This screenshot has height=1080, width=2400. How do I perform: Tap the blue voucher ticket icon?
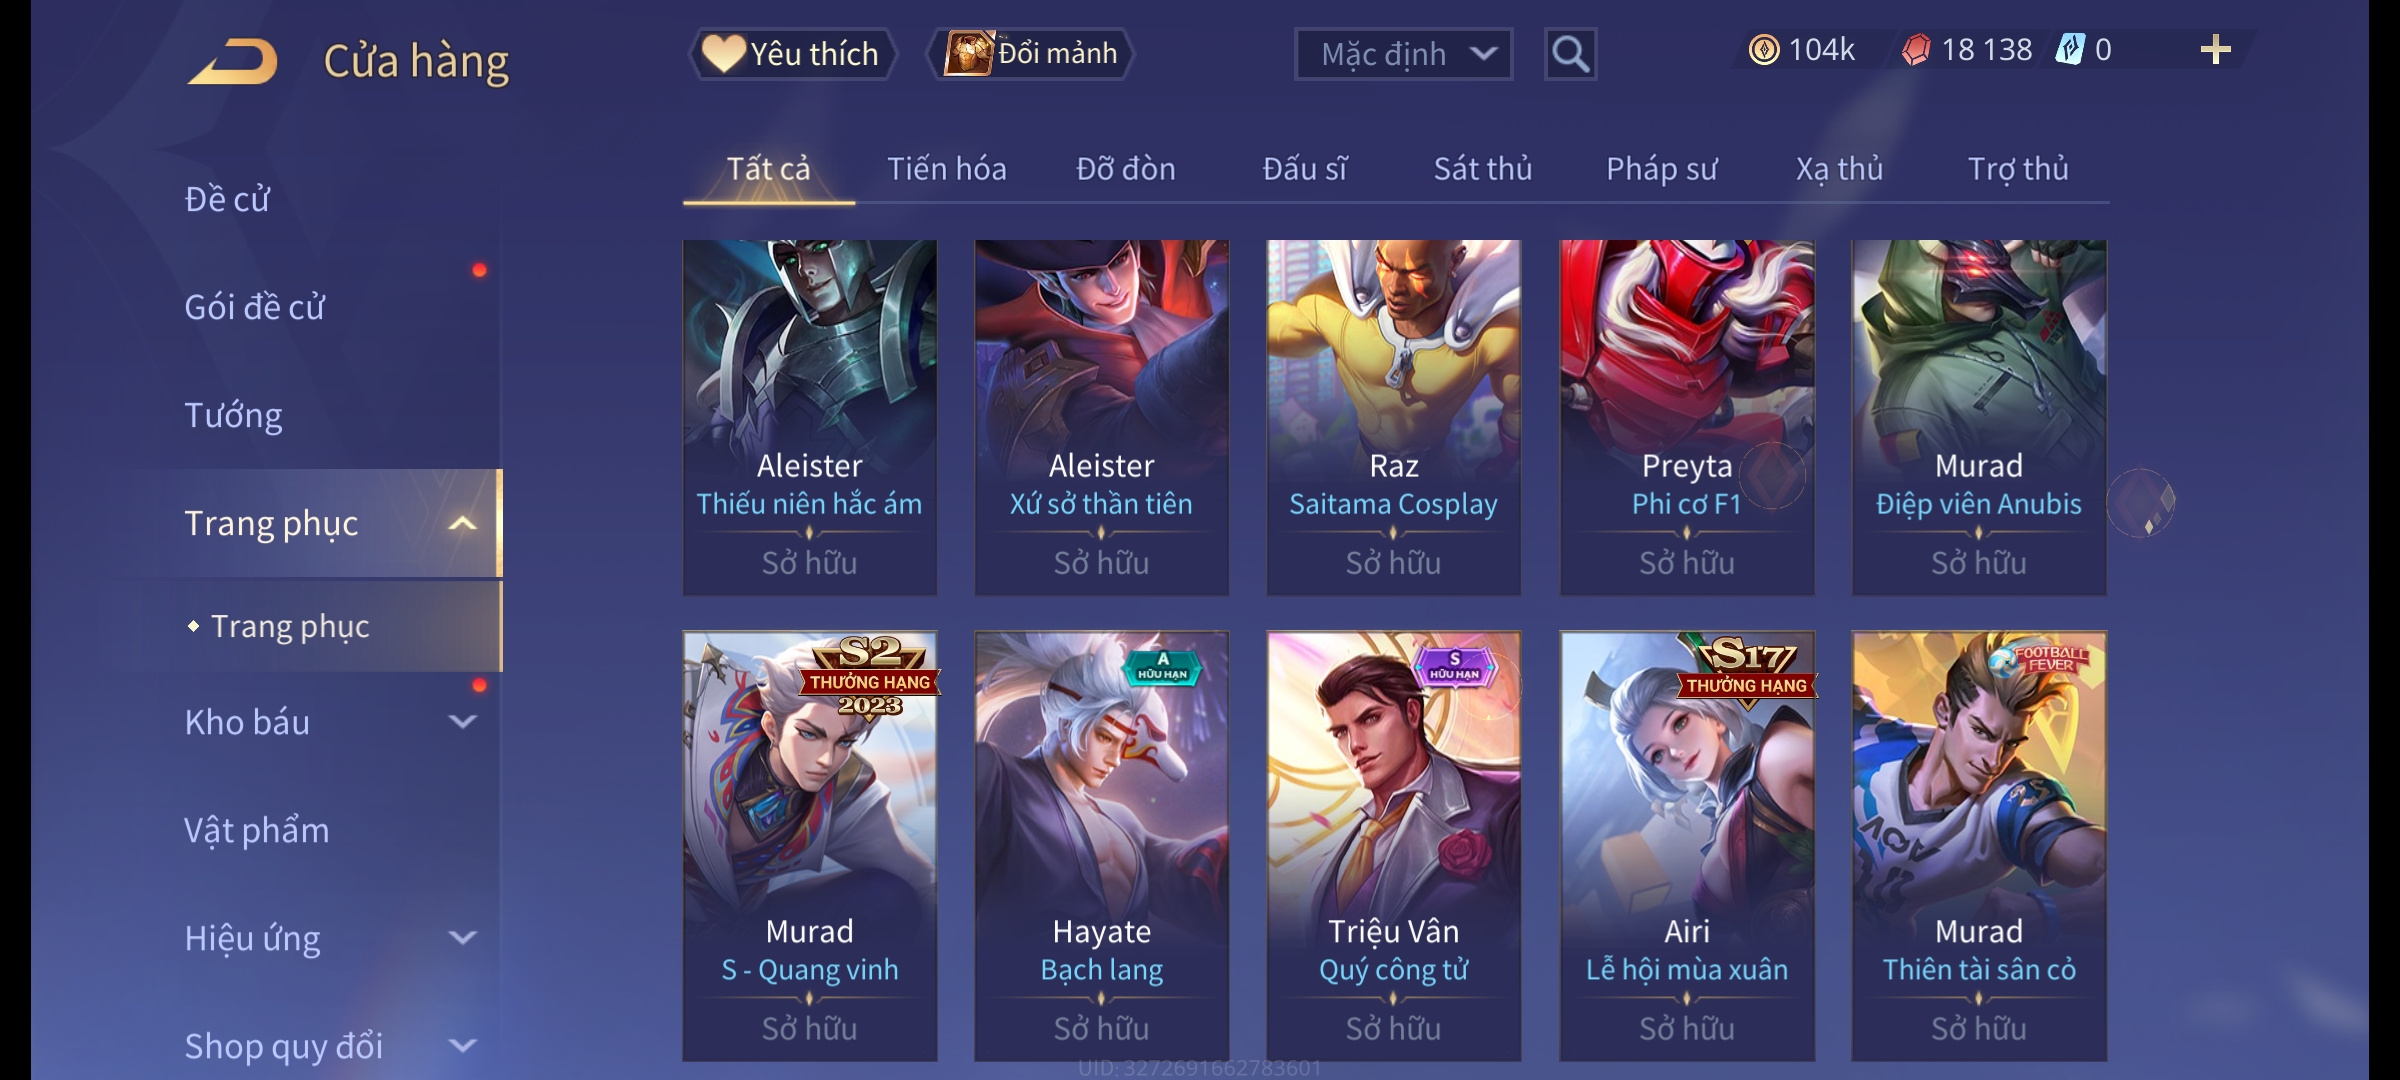2069,50
